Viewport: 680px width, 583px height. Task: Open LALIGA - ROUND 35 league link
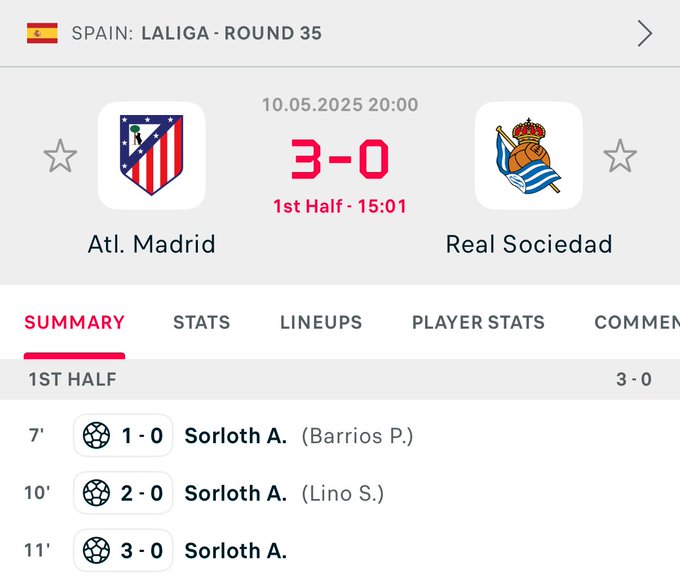point(232,33)
